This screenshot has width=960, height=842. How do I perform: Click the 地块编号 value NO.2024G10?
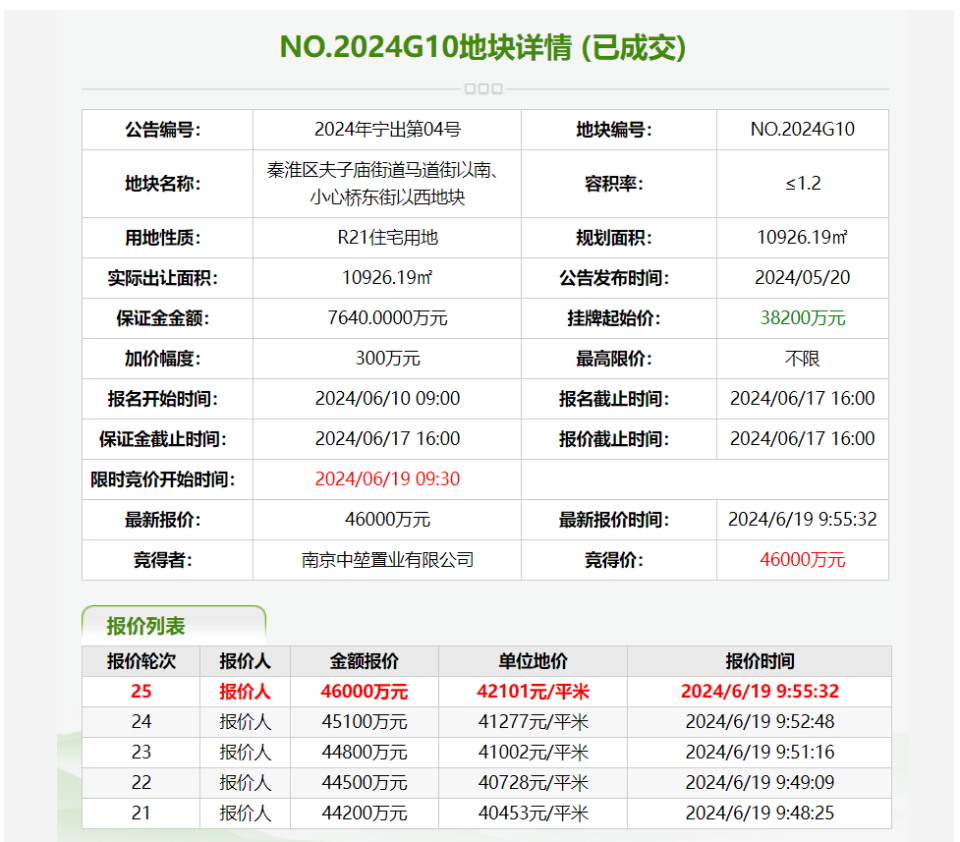point(802,129)
